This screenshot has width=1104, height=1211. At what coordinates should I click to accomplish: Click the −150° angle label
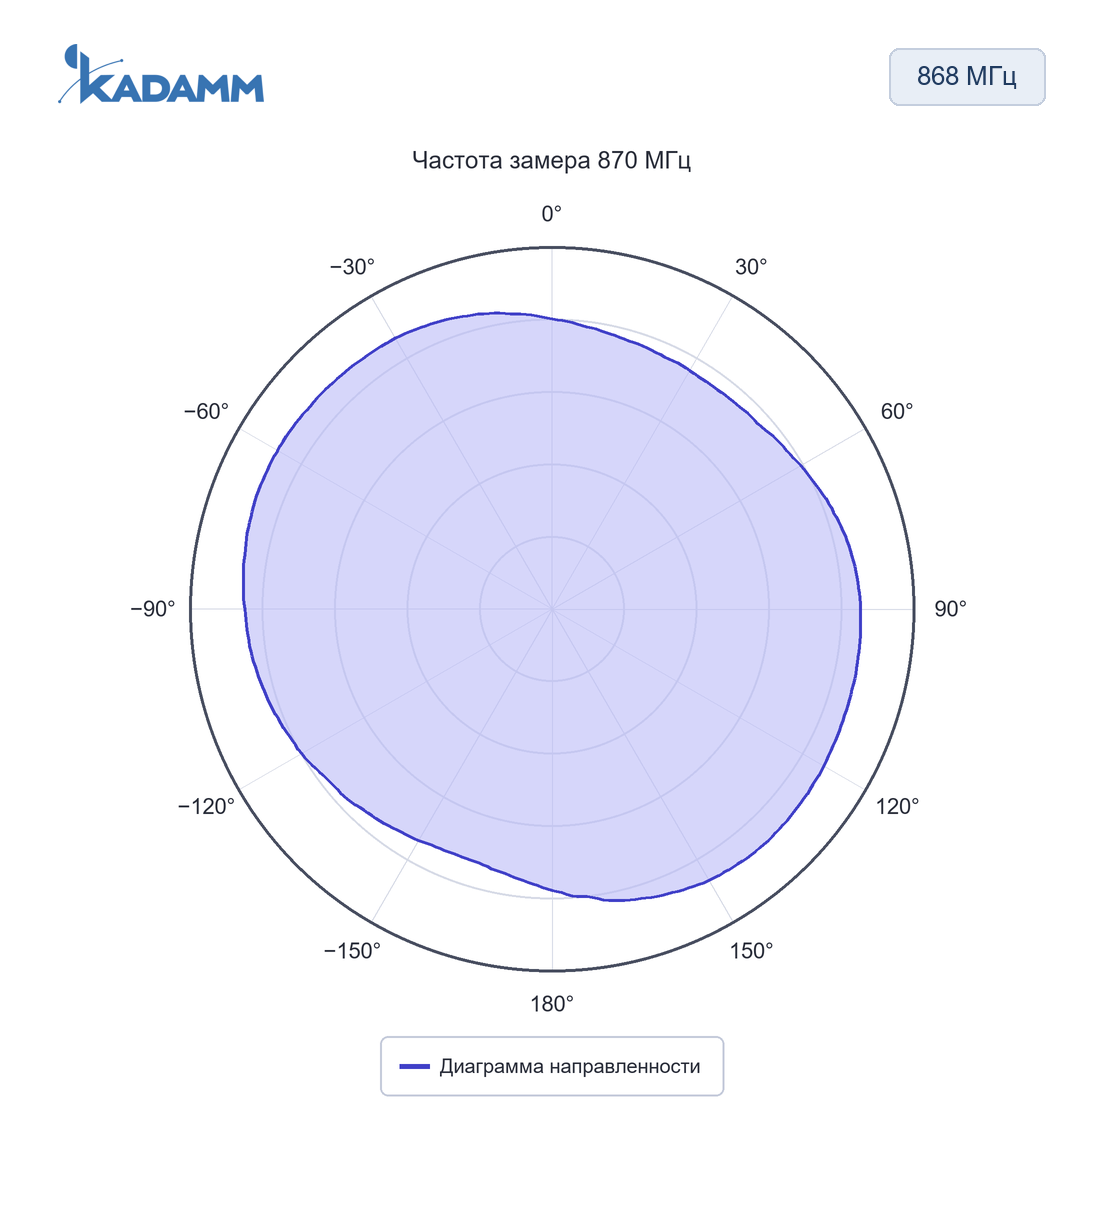[352, 952]
